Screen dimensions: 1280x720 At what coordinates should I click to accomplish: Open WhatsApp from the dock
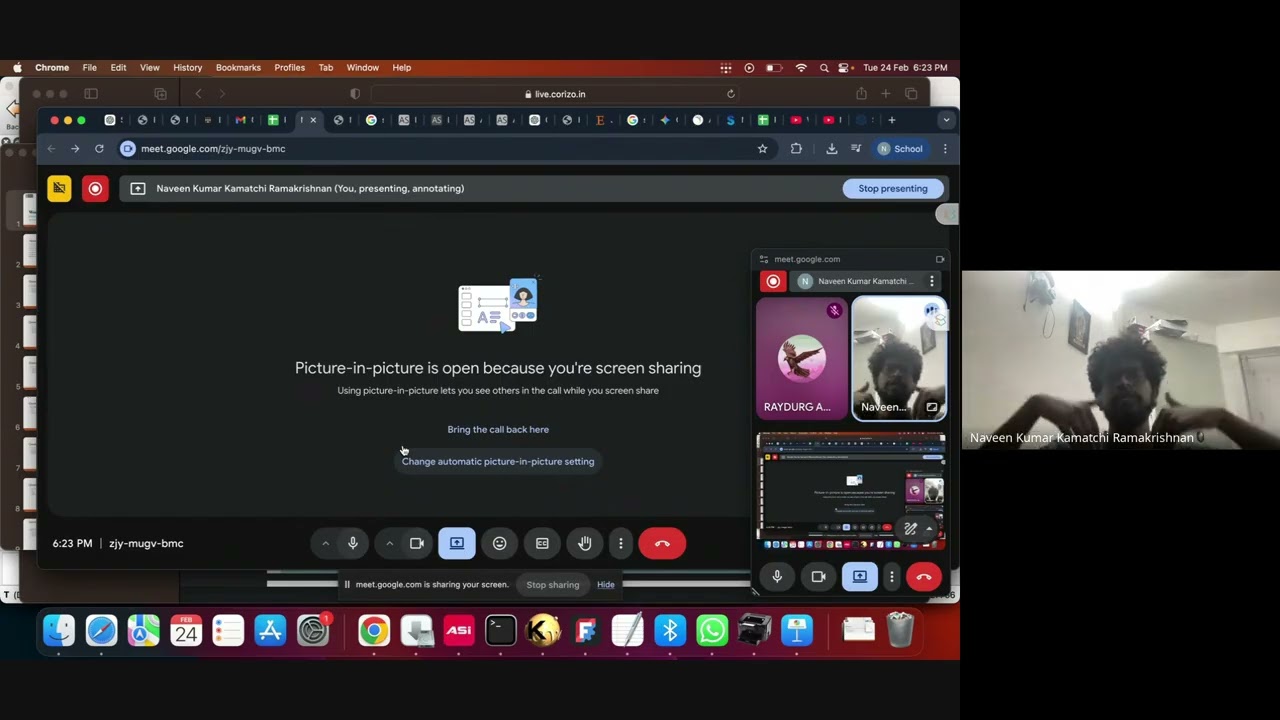coord(712,630)
